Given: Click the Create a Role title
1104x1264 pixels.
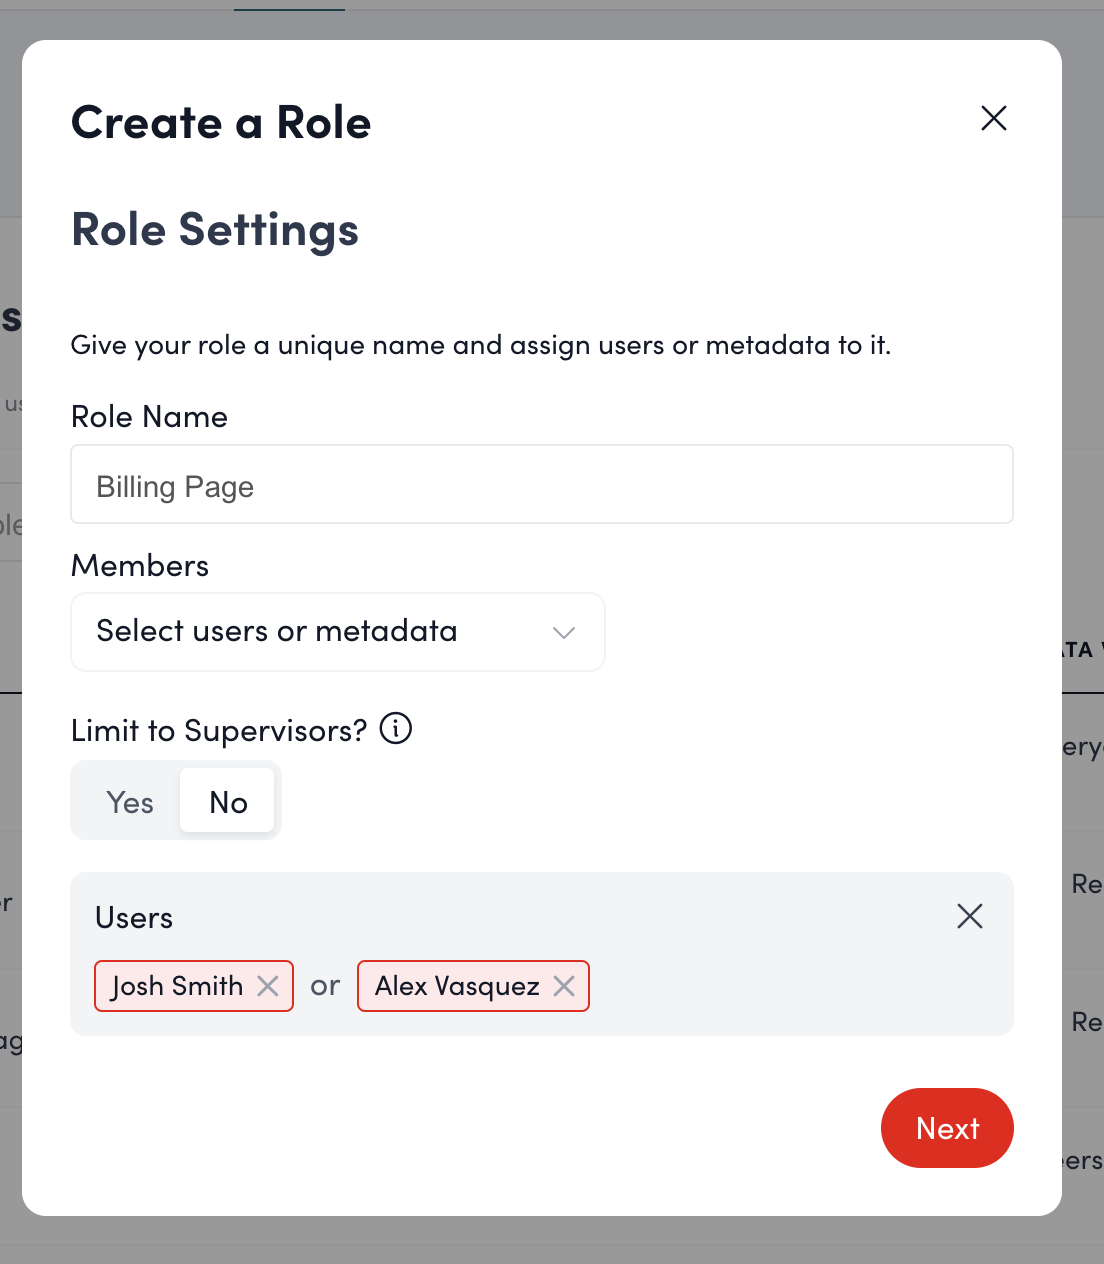Looking at the screenshot, I should (x=221, y=123).
